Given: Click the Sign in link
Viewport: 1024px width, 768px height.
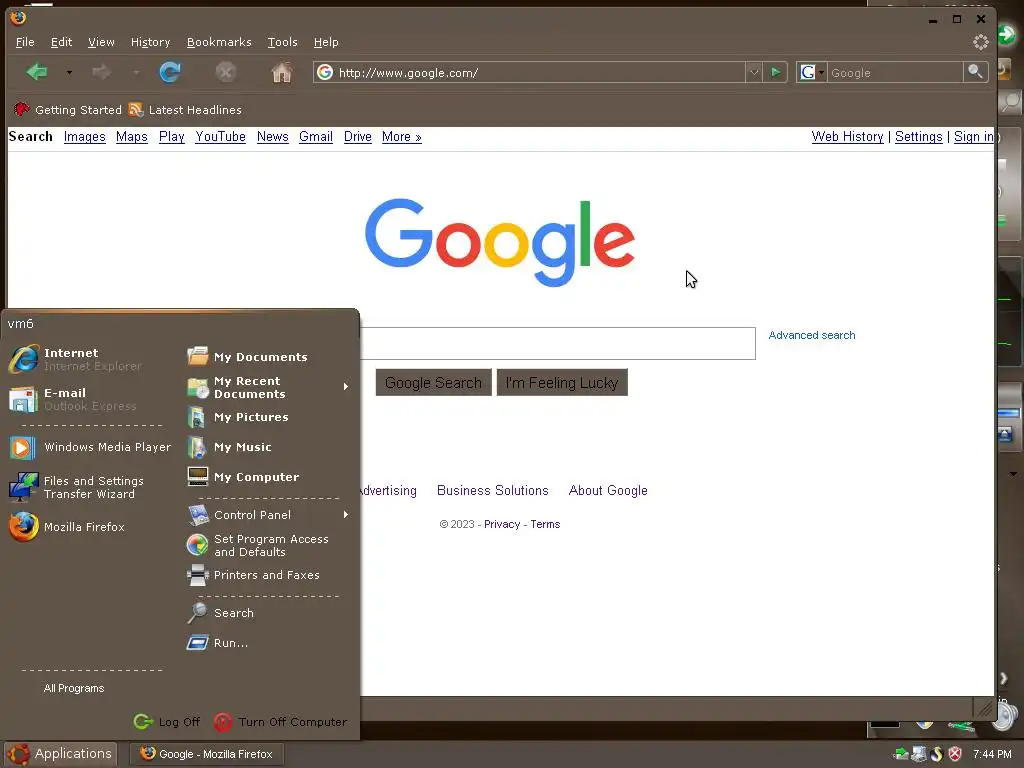Looking at the screenshot, I should [973, 136].
